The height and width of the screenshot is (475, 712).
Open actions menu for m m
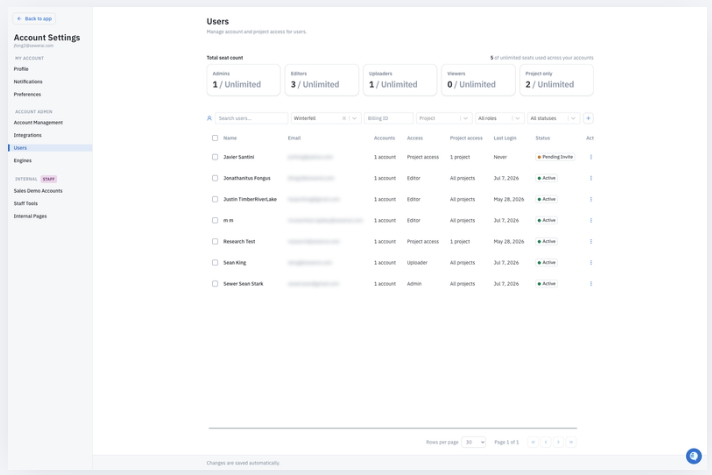(x=591, y=220)
